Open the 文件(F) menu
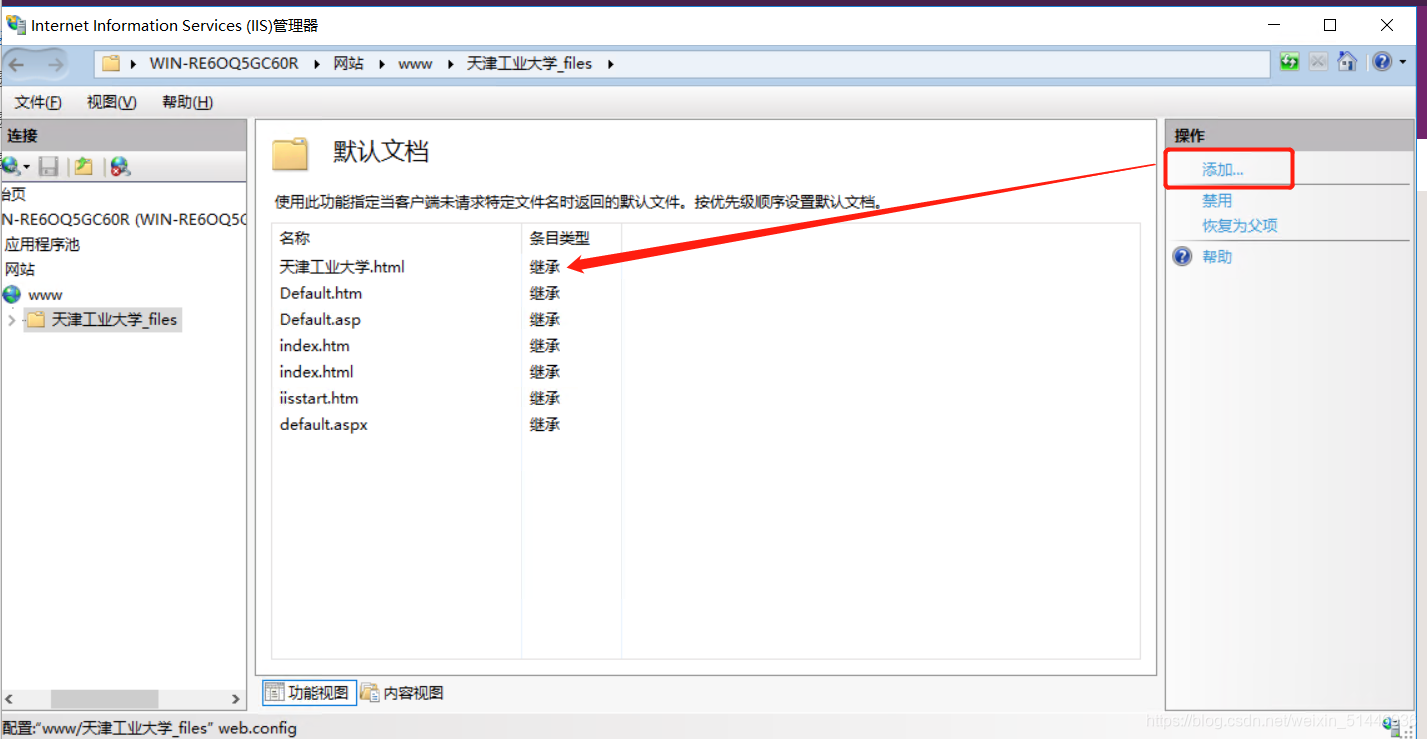Image resolution: width=1427 pixels, height=739 pixels. point(38,102)
